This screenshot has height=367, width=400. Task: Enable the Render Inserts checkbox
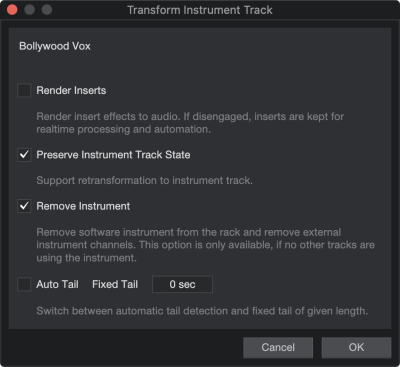pyautogui.click(x=24, y=90)
